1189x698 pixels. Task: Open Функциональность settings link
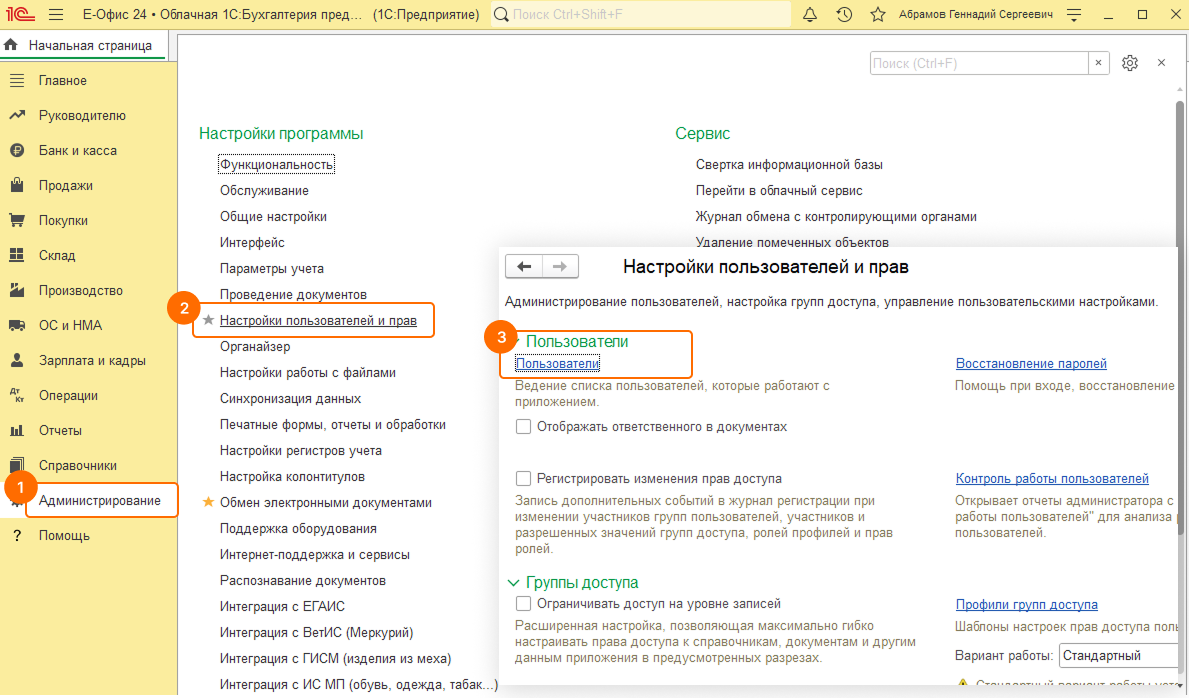[x=276, y=165]
